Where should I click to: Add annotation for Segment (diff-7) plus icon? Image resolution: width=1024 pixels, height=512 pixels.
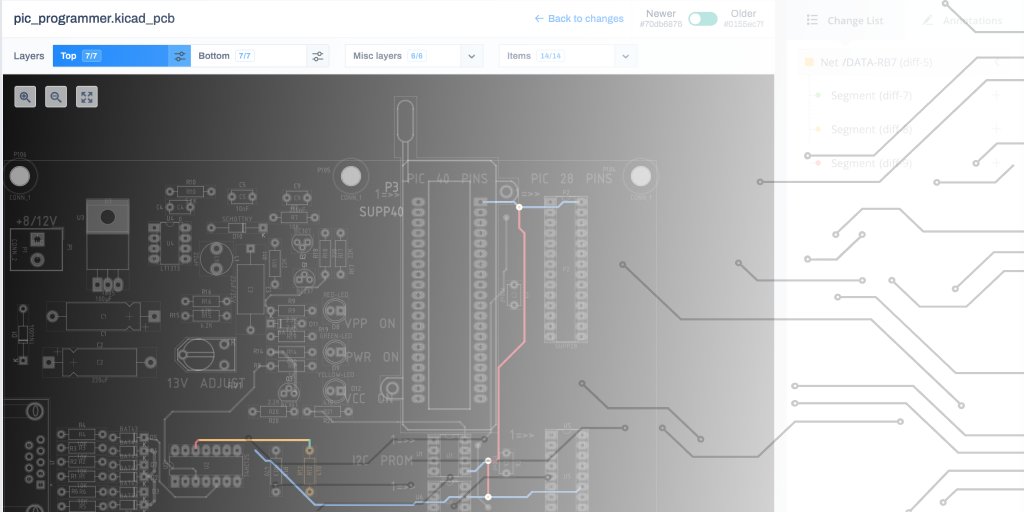click(x=997, y=95)
